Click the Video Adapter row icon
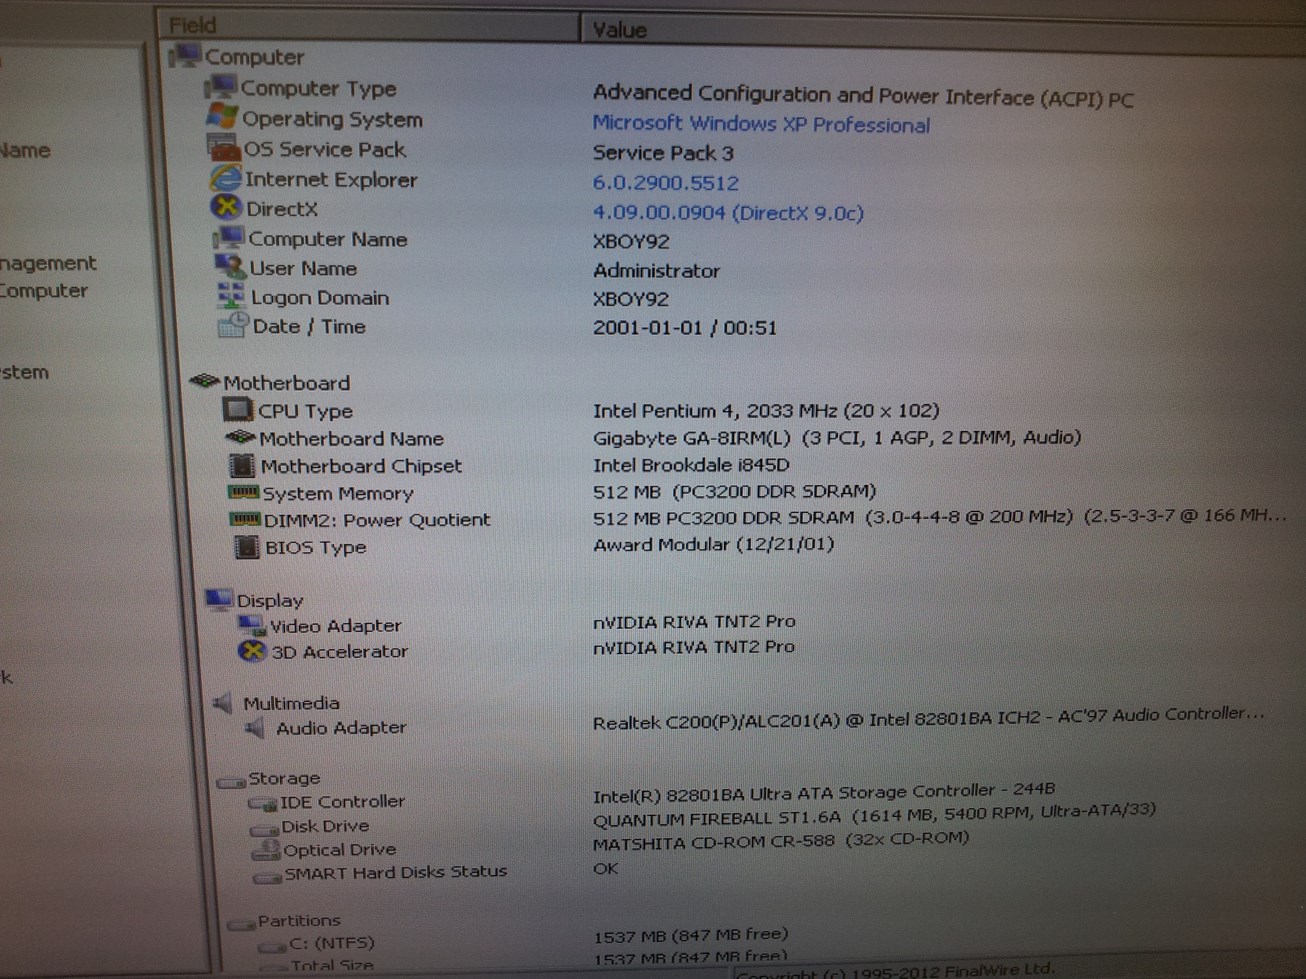1306x979 pixels. pos(251,625)
